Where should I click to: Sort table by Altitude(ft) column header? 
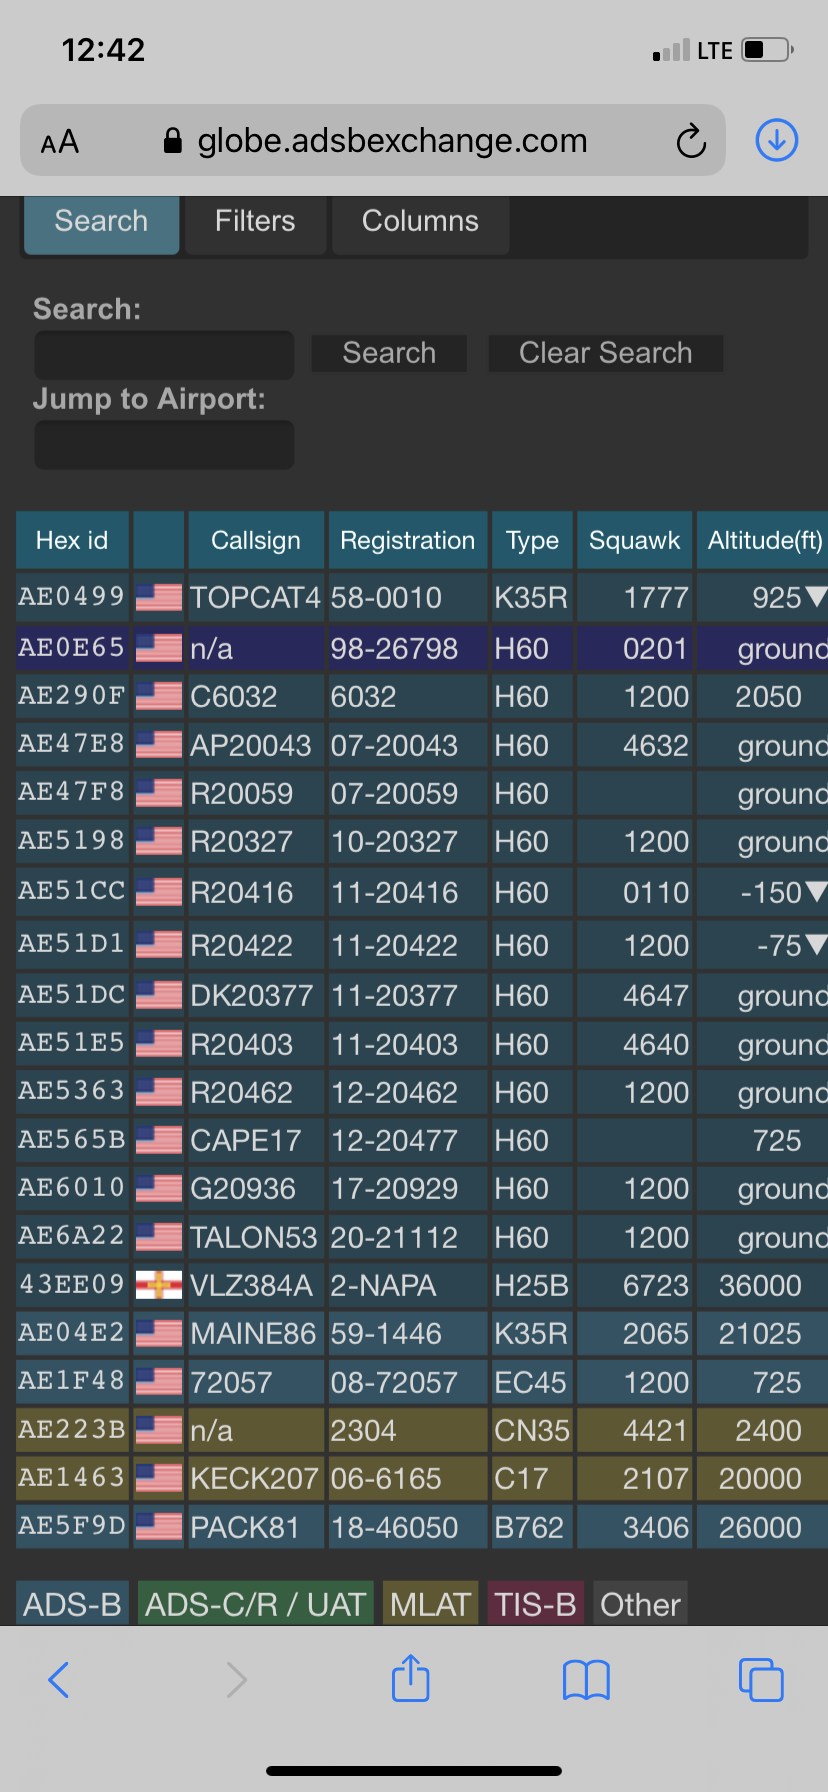765,540
